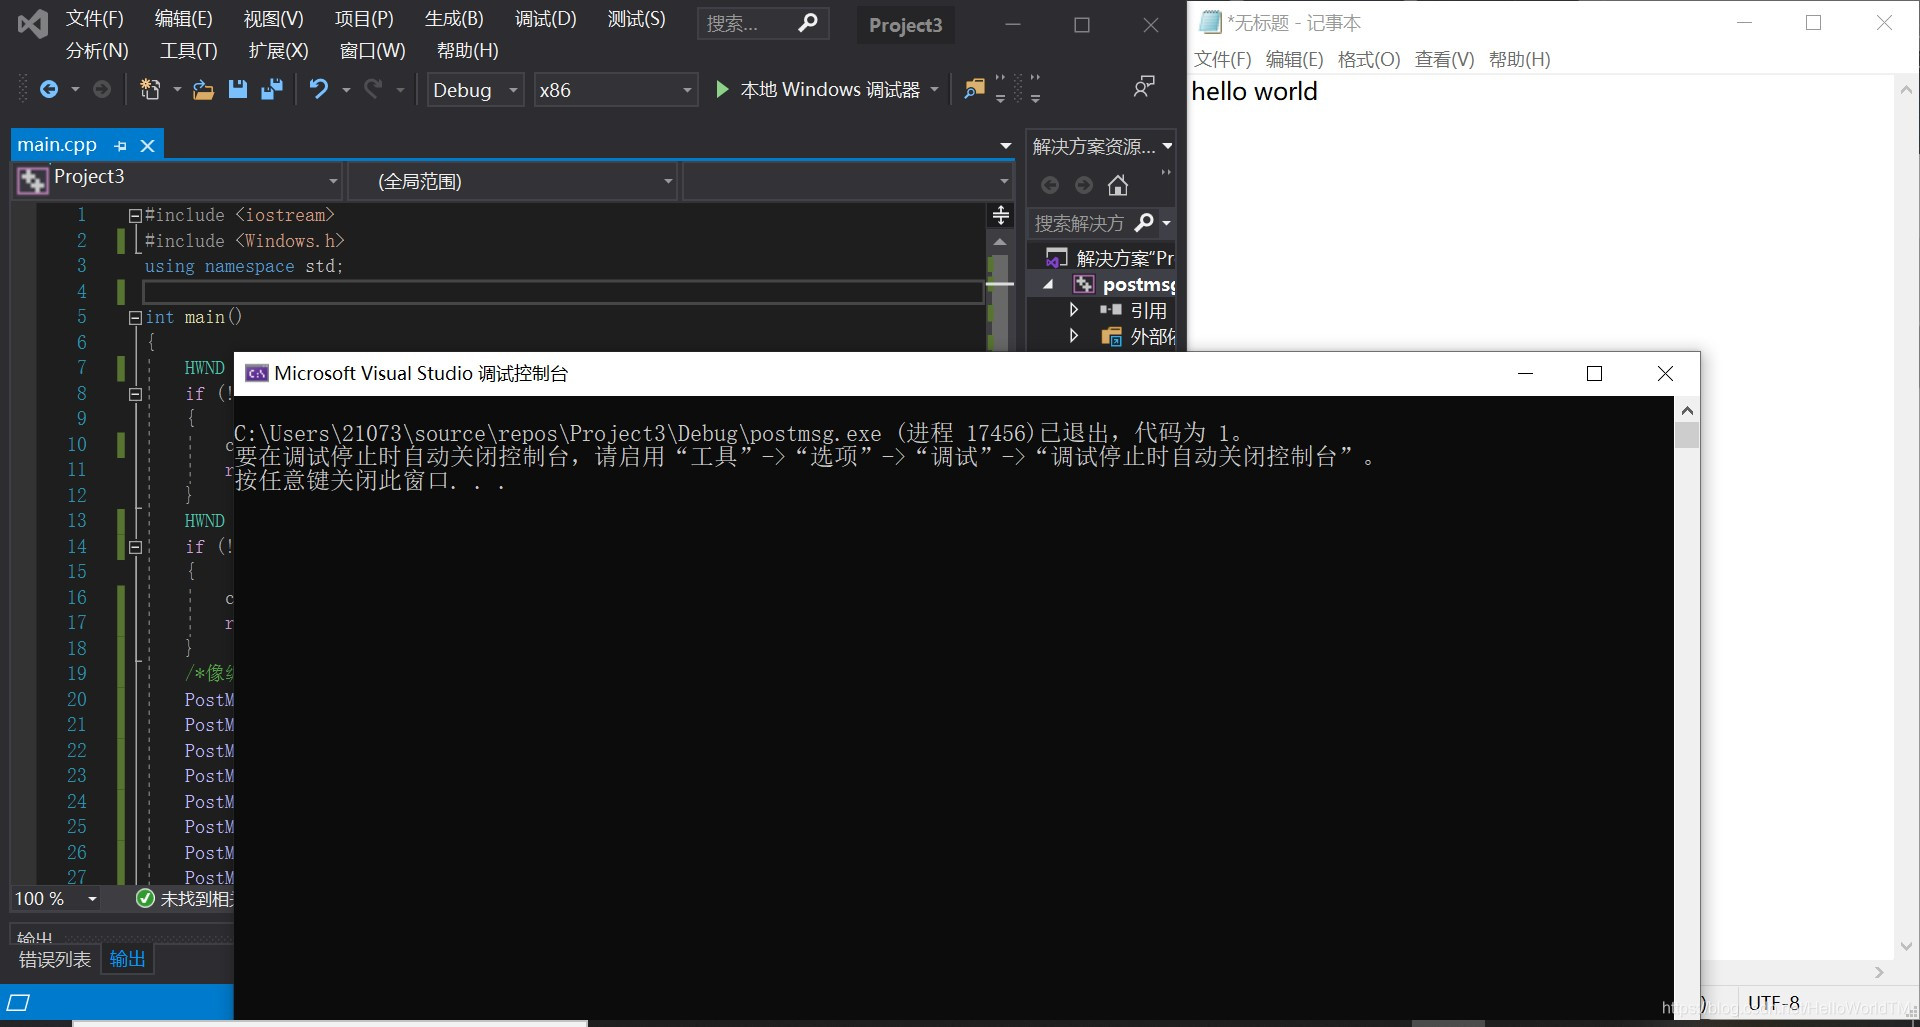1920x1027 pixels.
Task: Click the status bar window icon at bottom left
Action: [x=18, y=1002]
